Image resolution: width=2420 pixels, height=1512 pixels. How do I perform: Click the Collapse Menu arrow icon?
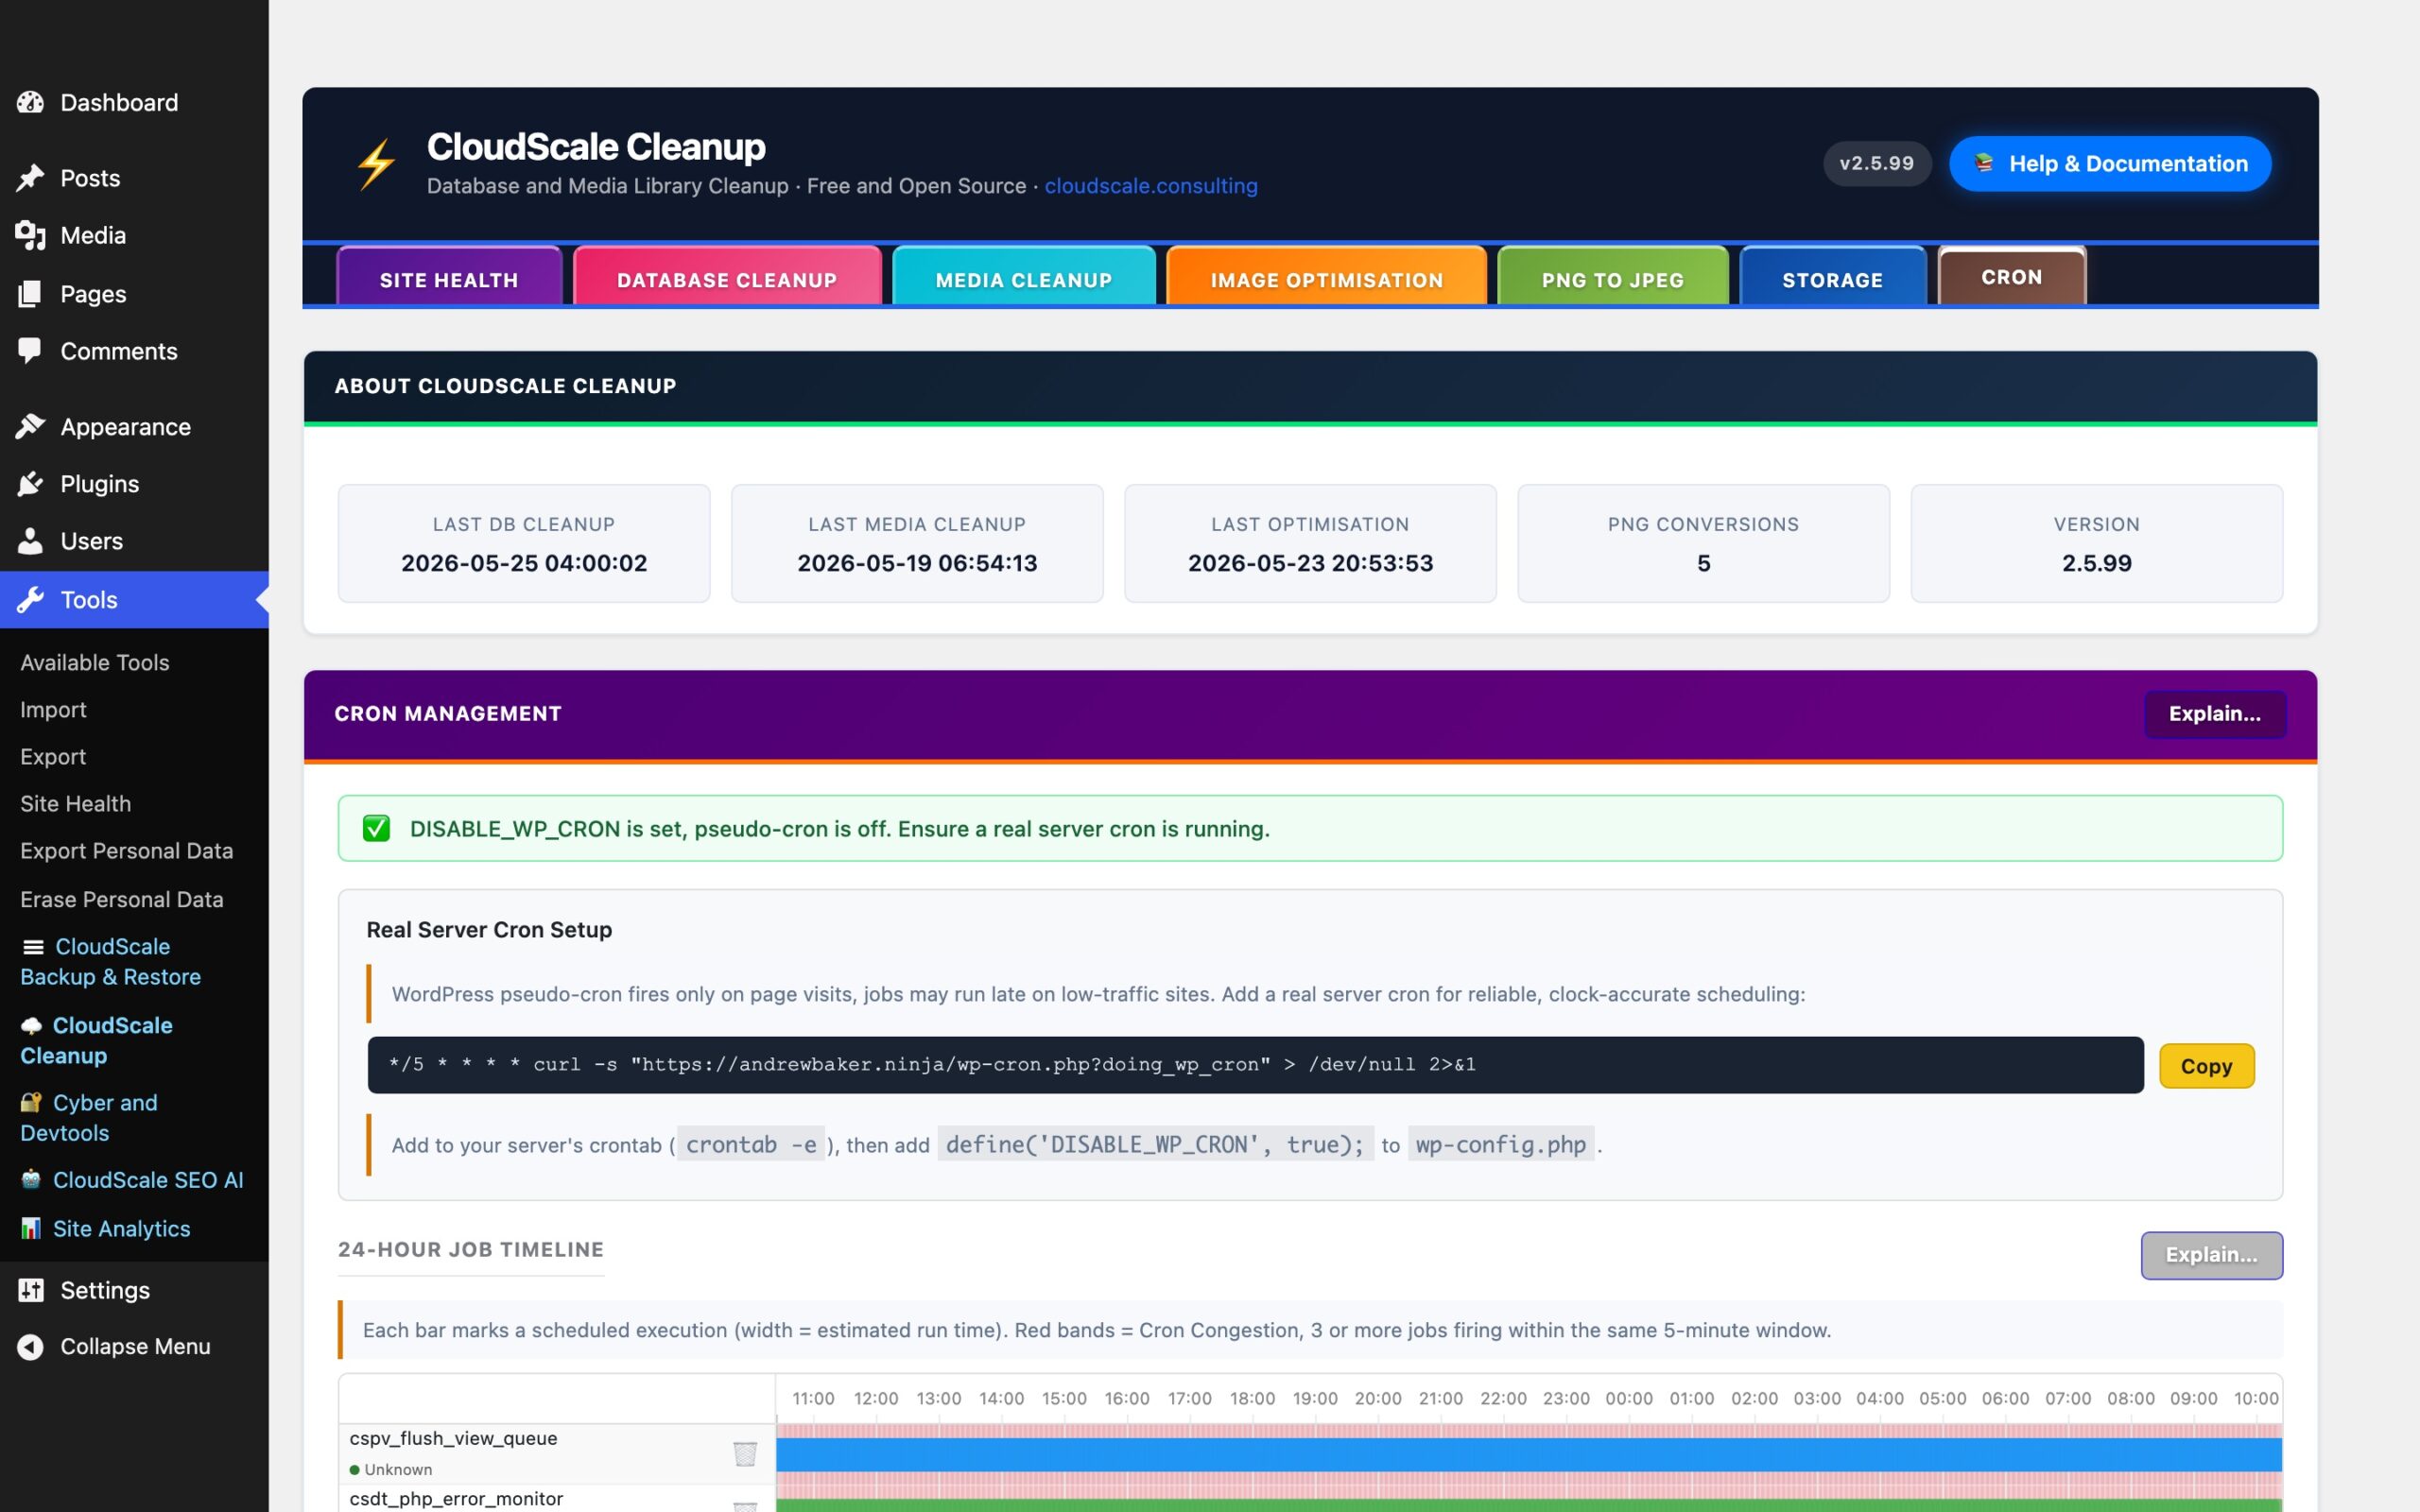click(30, 1347)
